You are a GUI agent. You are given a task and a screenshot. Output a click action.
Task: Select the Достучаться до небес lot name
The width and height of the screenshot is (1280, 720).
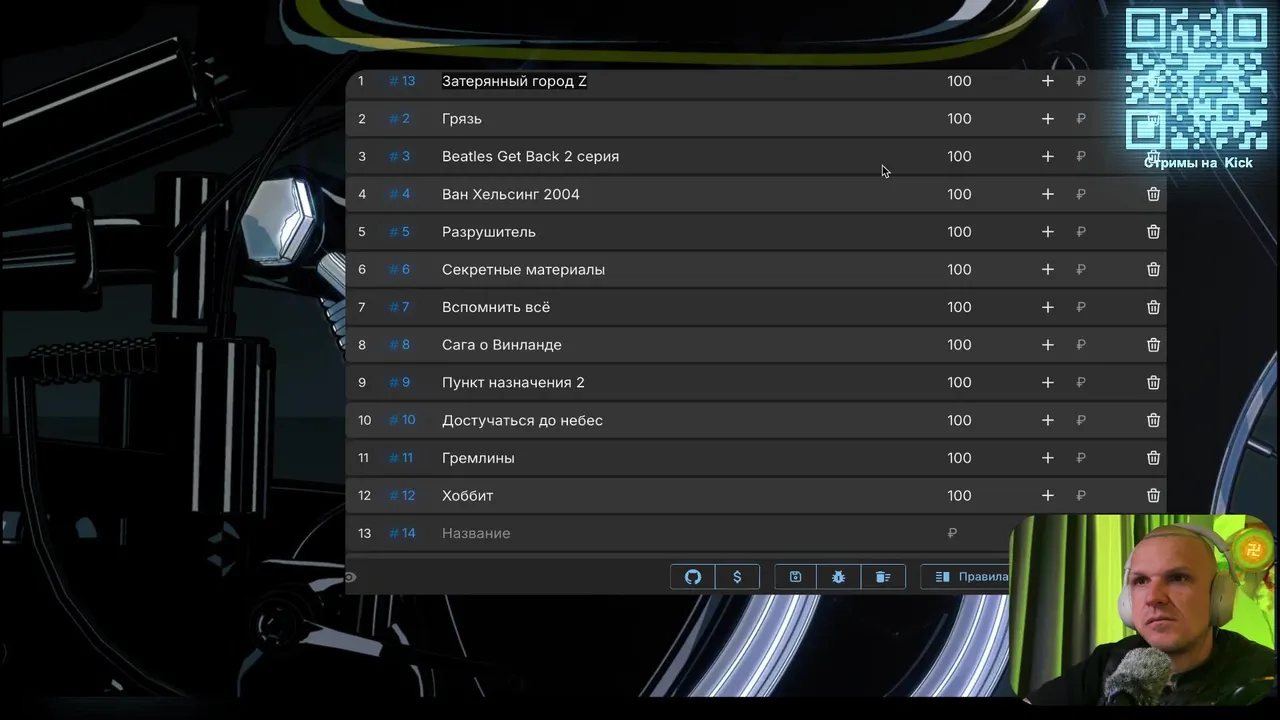point(522,420)
